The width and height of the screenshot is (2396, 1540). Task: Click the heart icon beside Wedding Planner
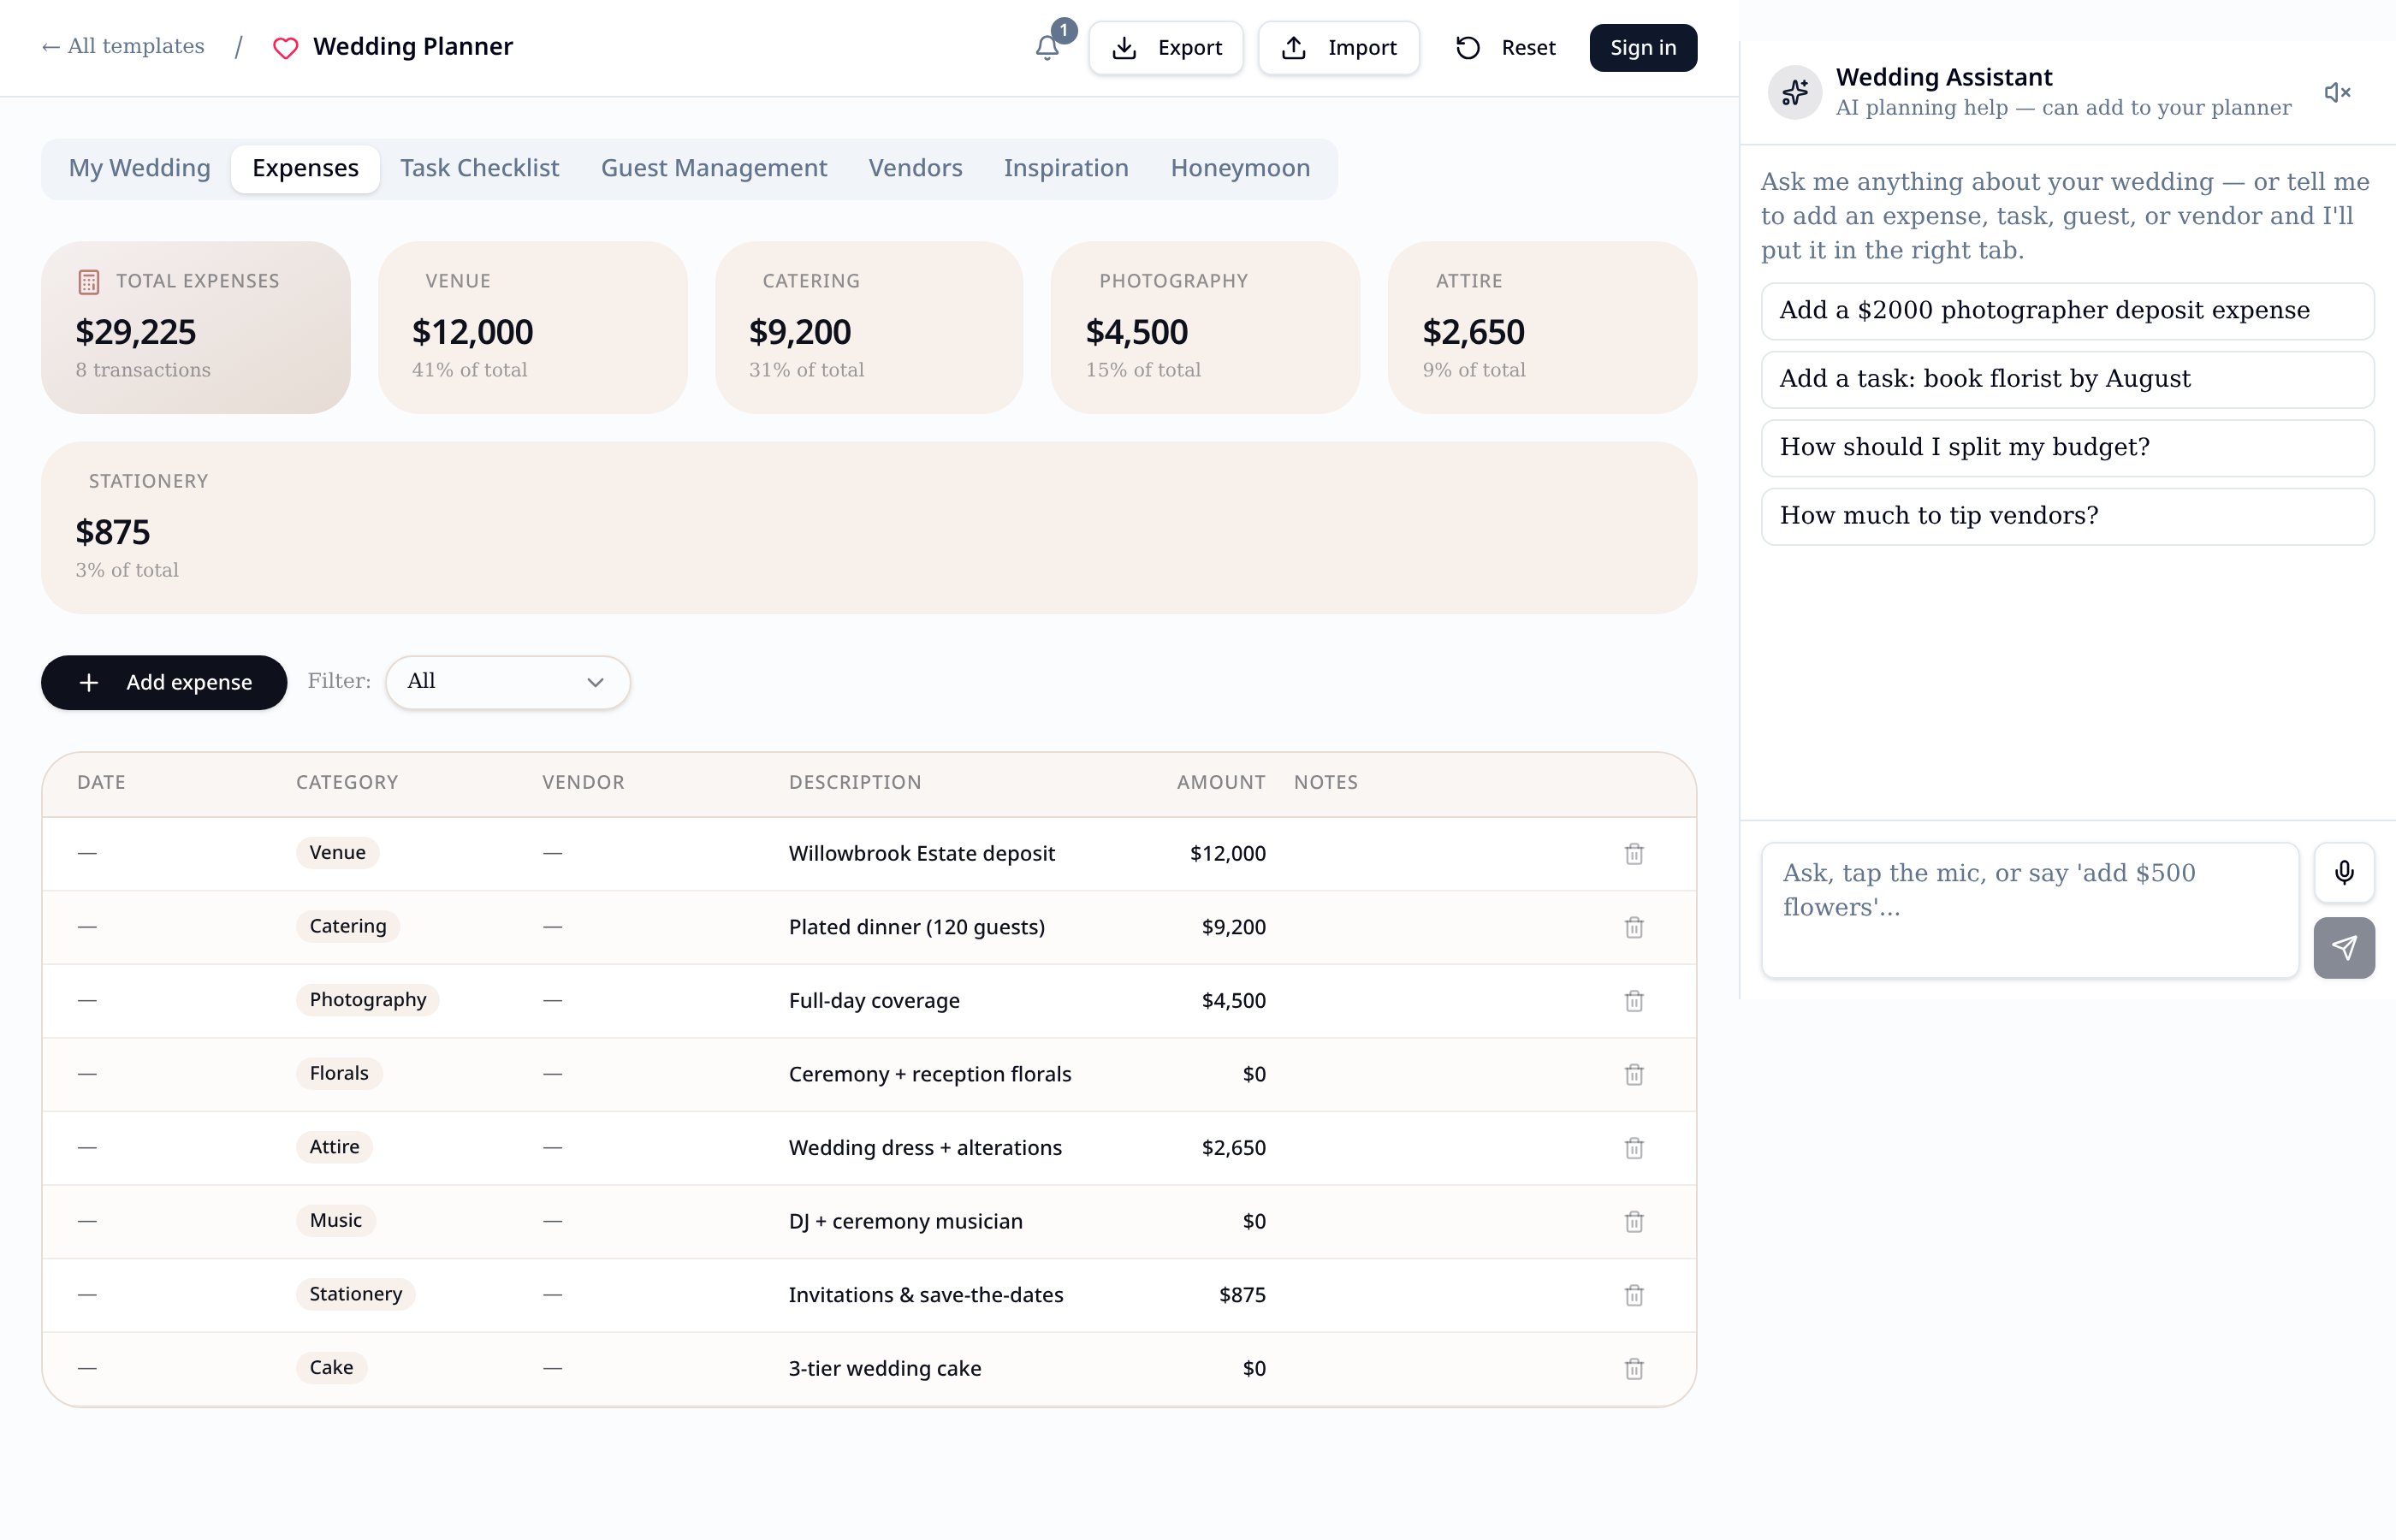click(285, 48)
